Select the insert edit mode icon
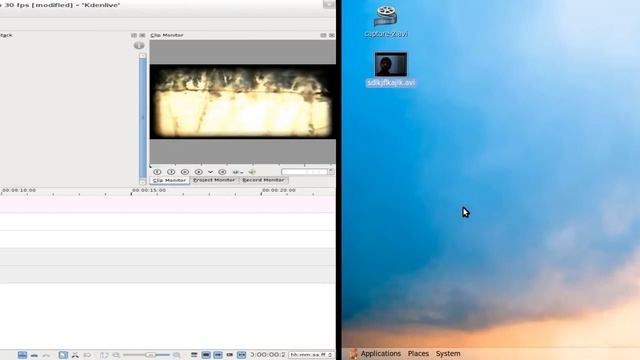Viewport: 640px width, 360px height. pos(46,355)
